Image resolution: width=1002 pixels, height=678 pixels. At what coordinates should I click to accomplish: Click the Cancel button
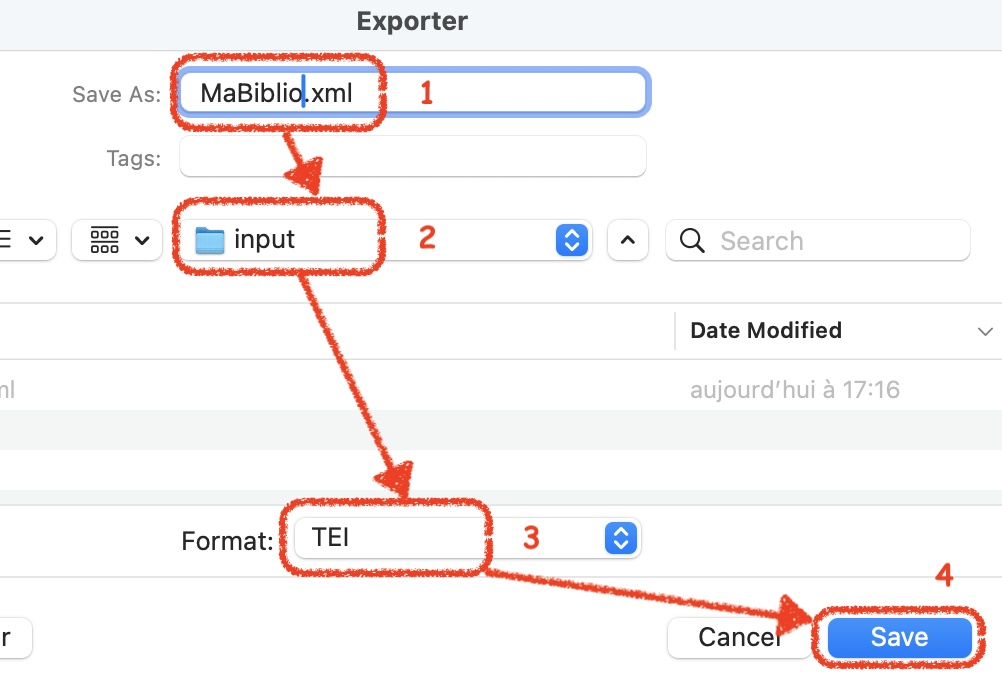click(740, 637)
